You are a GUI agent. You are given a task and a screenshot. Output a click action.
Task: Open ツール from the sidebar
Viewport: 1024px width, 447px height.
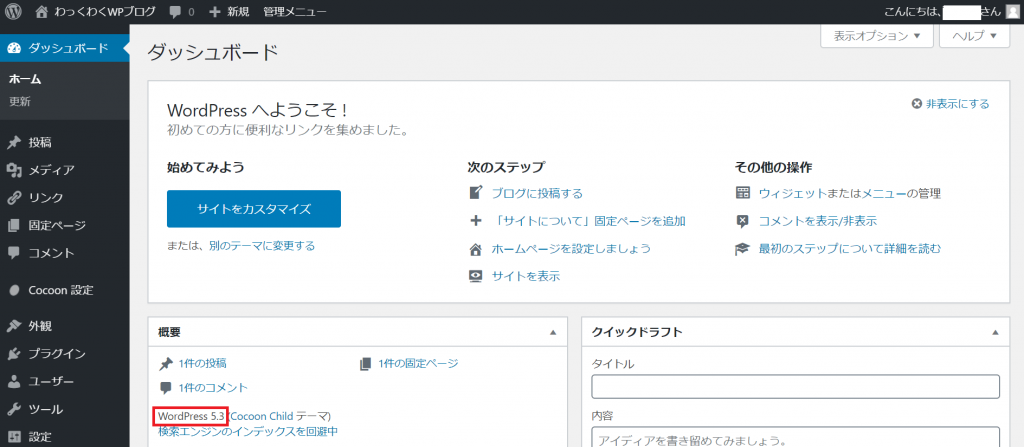point(45,409)
